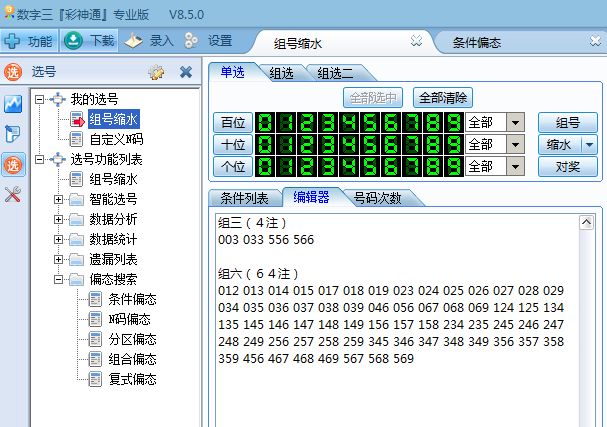Click the wrench tools sidebar icon
Image resolution: width=607 pixels, height=427 pixels.
(13, 194)
